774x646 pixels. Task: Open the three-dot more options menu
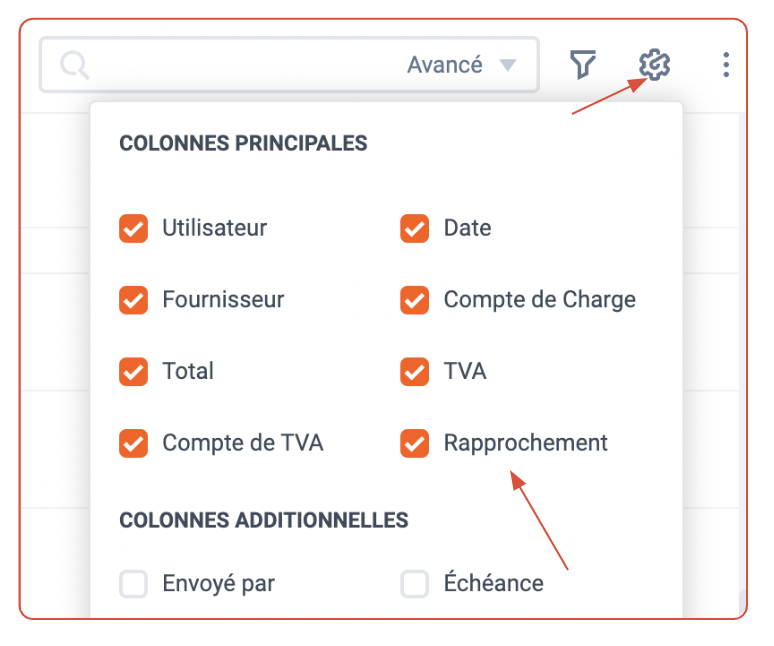point(726,65)
